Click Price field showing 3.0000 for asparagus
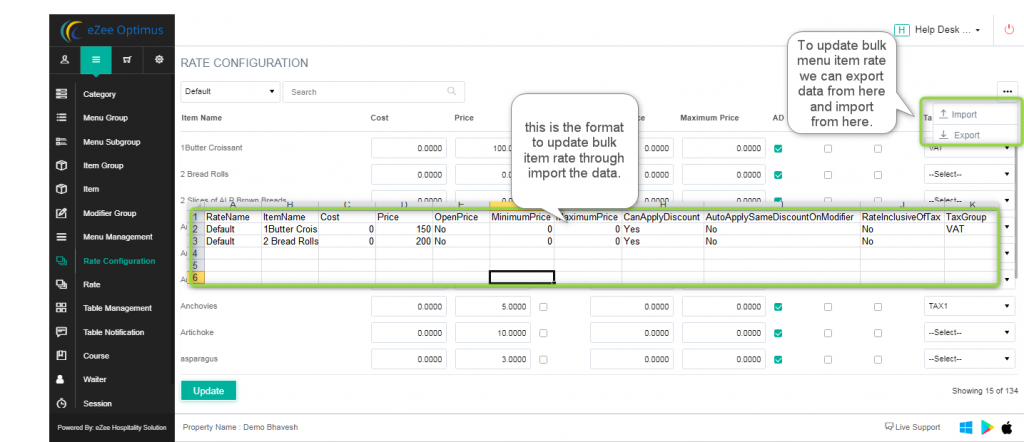The height and width of the screenshot is (442, 1024). pos(493,359)
